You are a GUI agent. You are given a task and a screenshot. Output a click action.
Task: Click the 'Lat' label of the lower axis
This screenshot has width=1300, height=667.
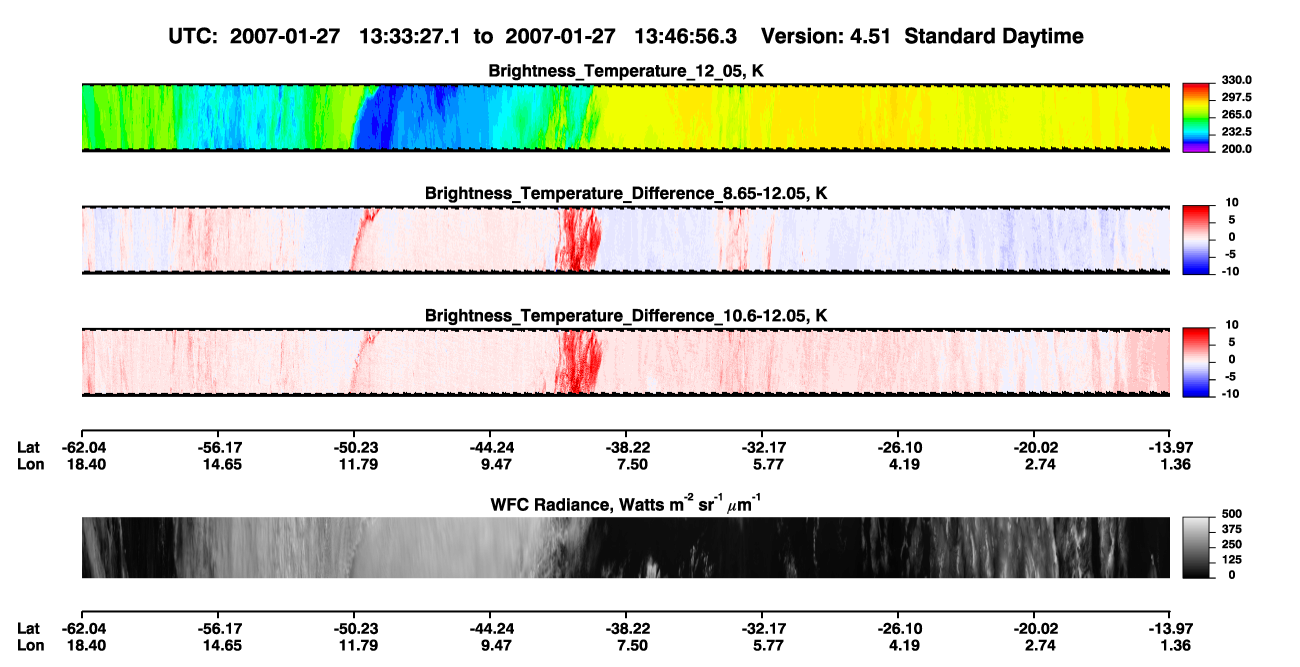click(x=29, y=628)
